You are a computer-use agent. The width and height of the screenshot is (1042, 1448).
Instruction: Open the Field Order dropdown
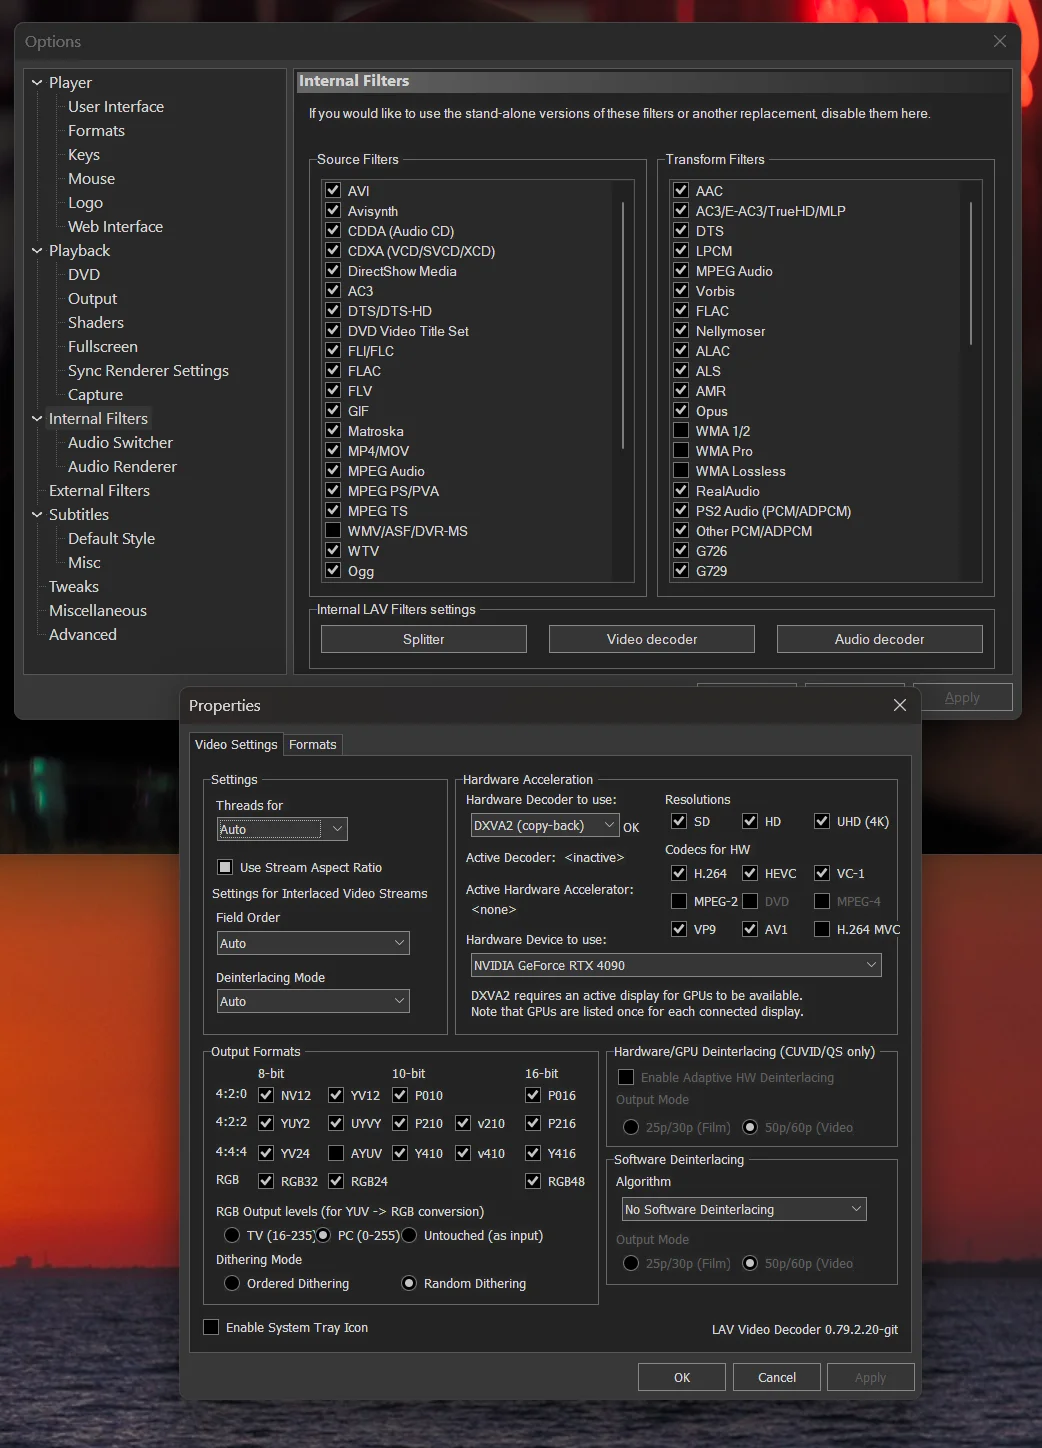pyautogui.click(x=313, y=943)
